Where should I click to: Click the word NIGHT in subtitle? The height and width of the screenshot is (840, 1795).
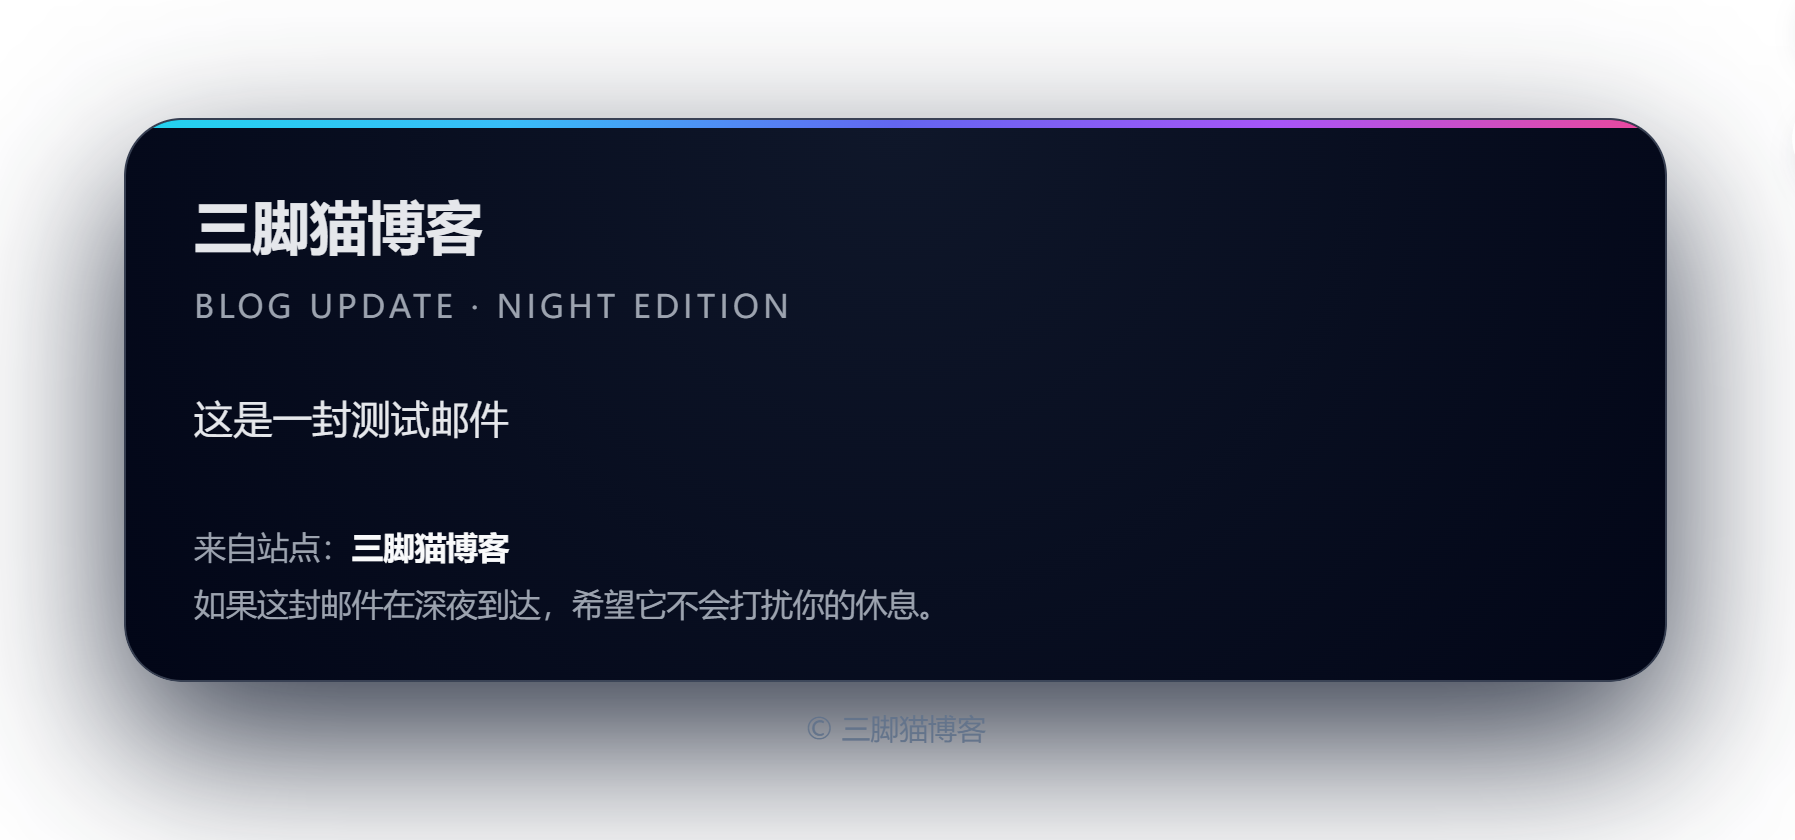pyautogui.click(x=557, y=306)
